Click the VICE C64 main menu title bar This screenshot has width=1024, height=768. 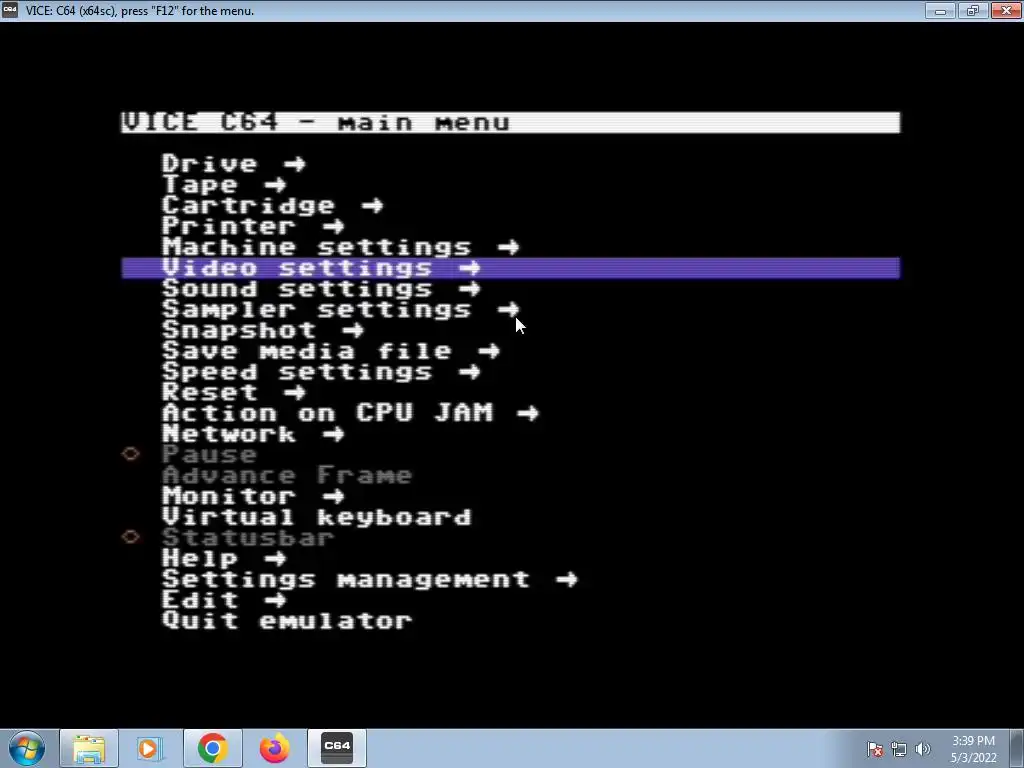pos(511,123)
